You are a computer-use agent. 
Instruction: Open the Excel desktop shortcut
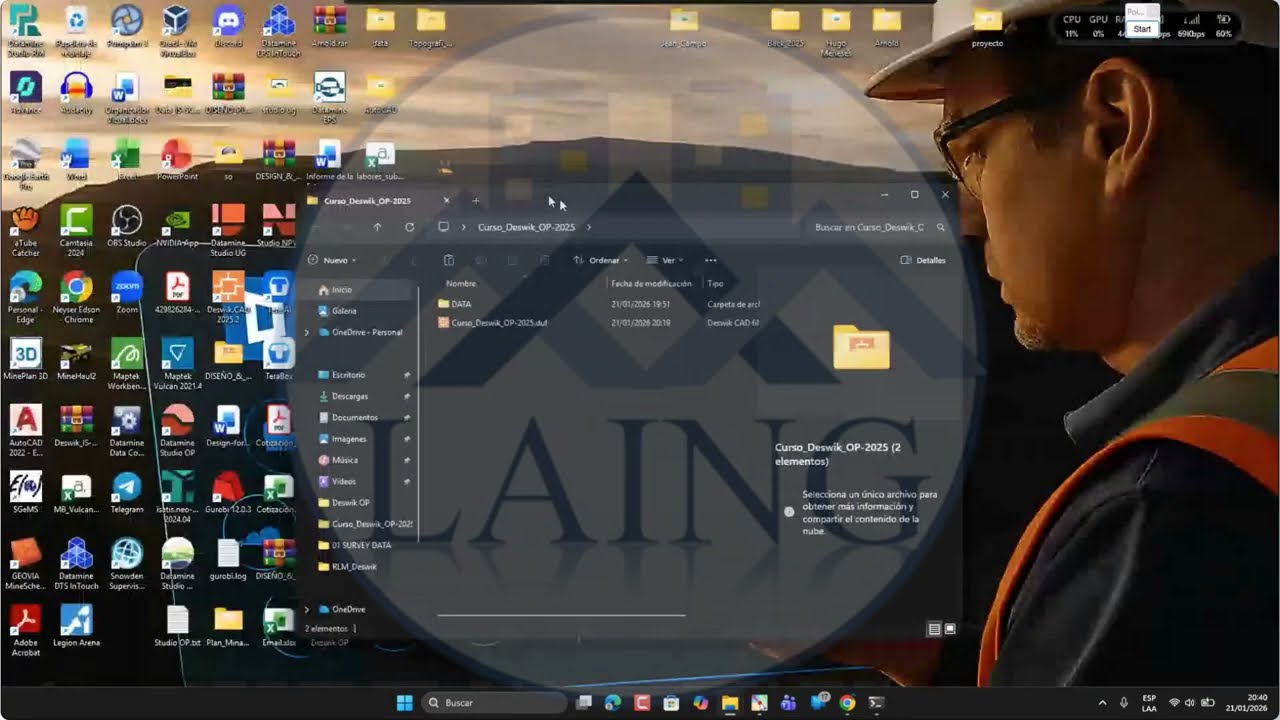127,160
